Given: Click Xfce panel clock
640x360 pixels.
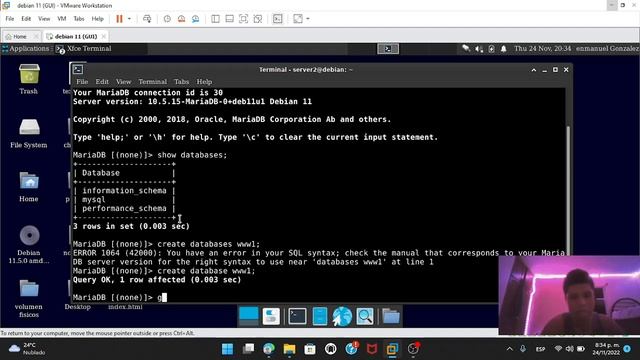Looking at the screenshot, I should click(x=542, y=49).
